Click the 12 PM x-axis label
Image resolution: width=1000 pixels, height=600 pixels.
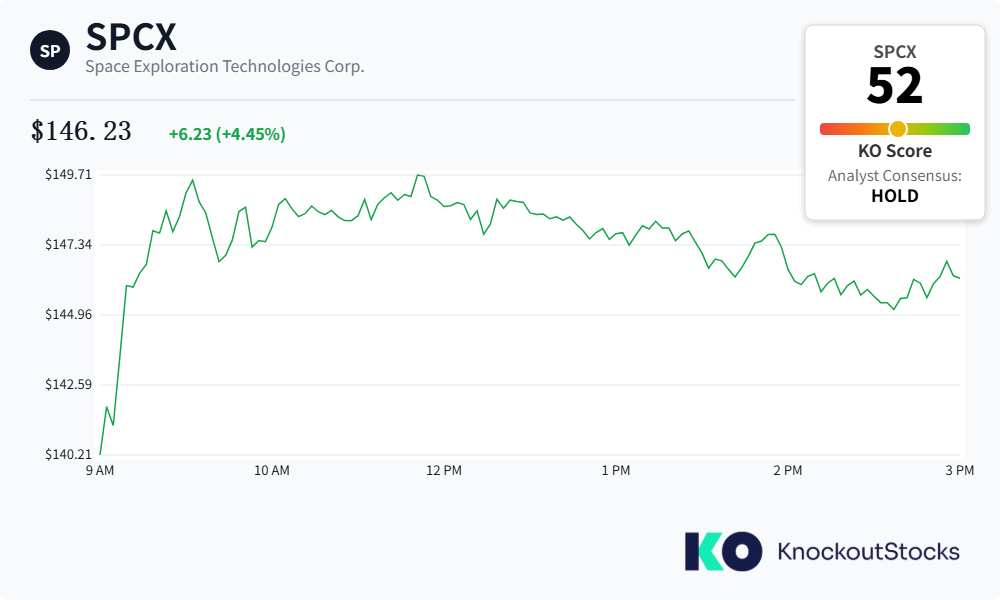(x=444, y=471)
